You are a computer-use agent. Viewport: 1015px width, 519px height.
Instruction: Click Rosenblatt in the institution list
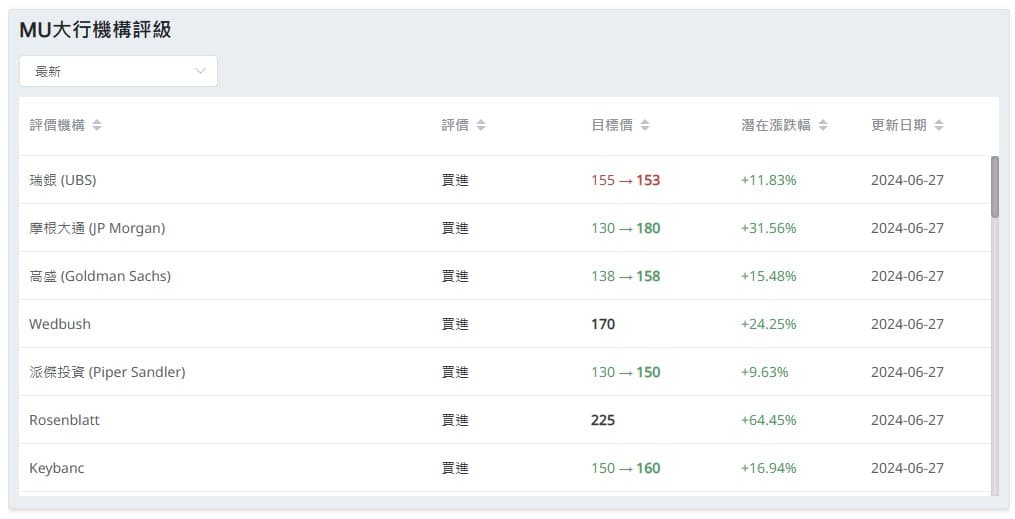(x=64, y=420)
